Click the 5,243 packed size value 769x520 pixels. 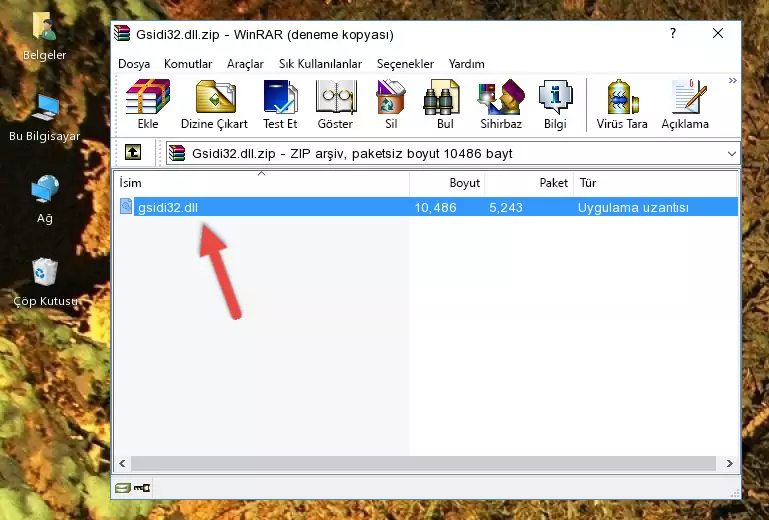(506, 208)
